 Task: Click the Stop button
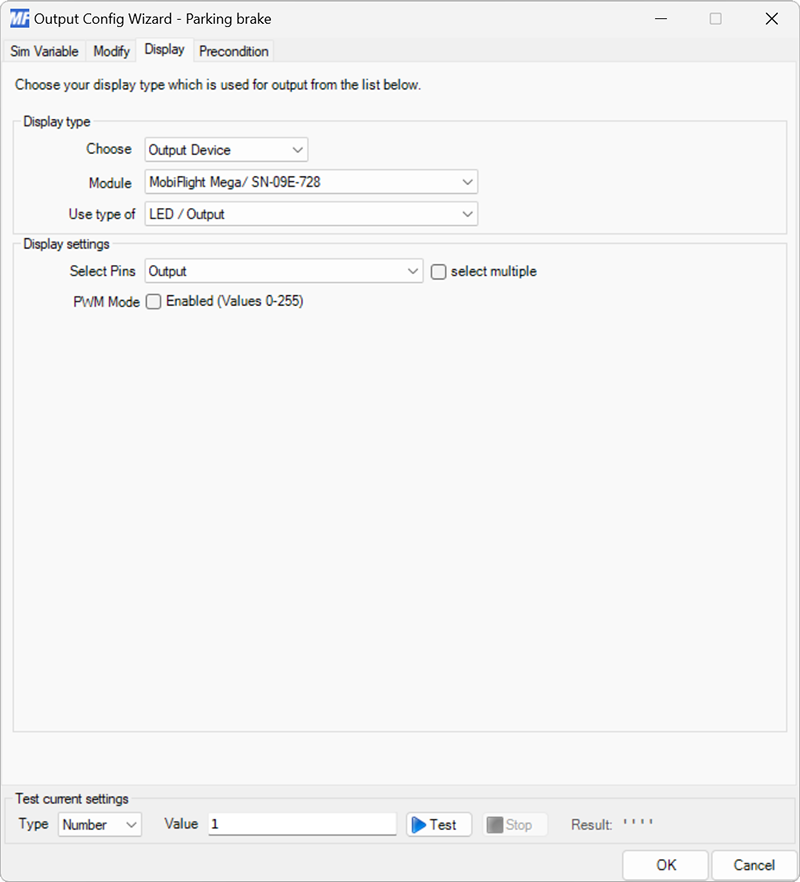coord(514,824)
